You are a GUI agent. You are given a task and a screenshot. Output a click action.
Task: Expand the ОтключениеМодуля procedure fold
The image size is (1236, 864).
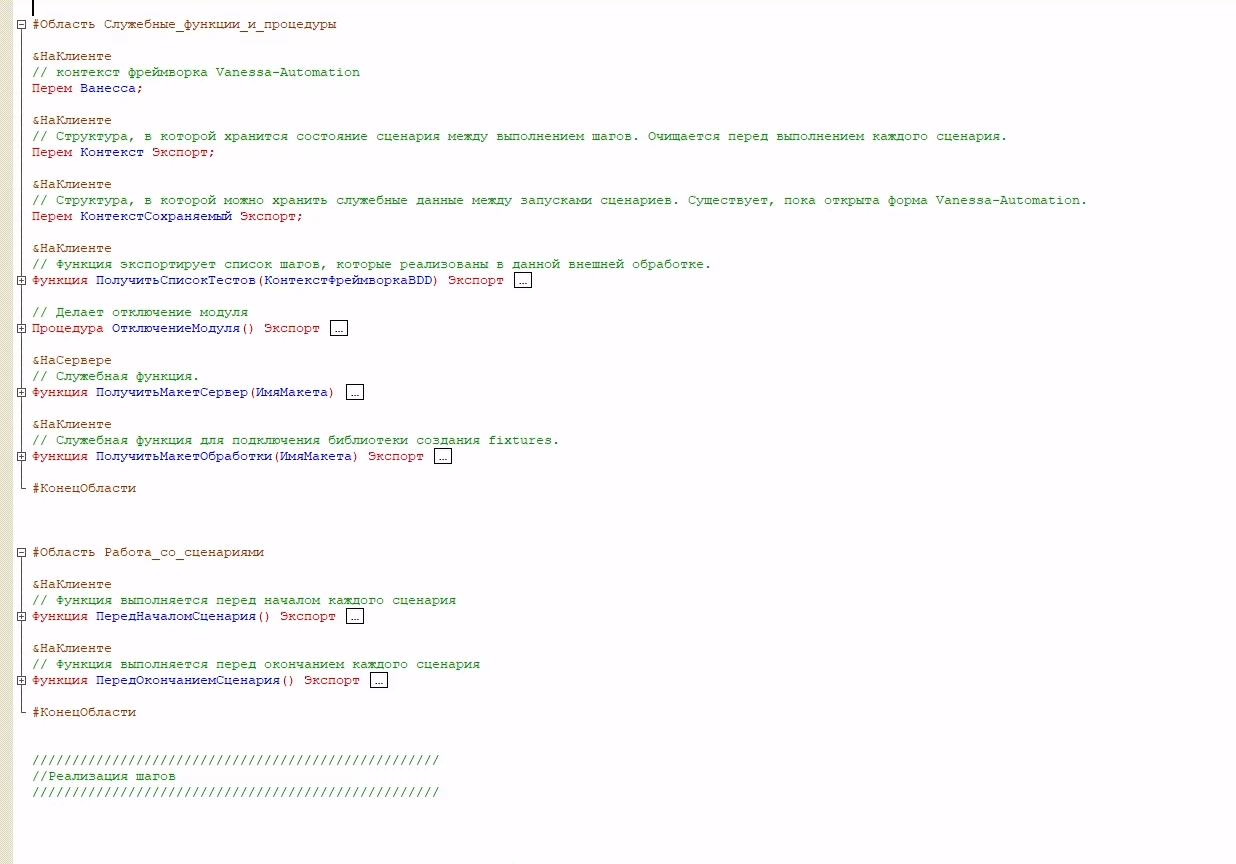pos(21,329)
